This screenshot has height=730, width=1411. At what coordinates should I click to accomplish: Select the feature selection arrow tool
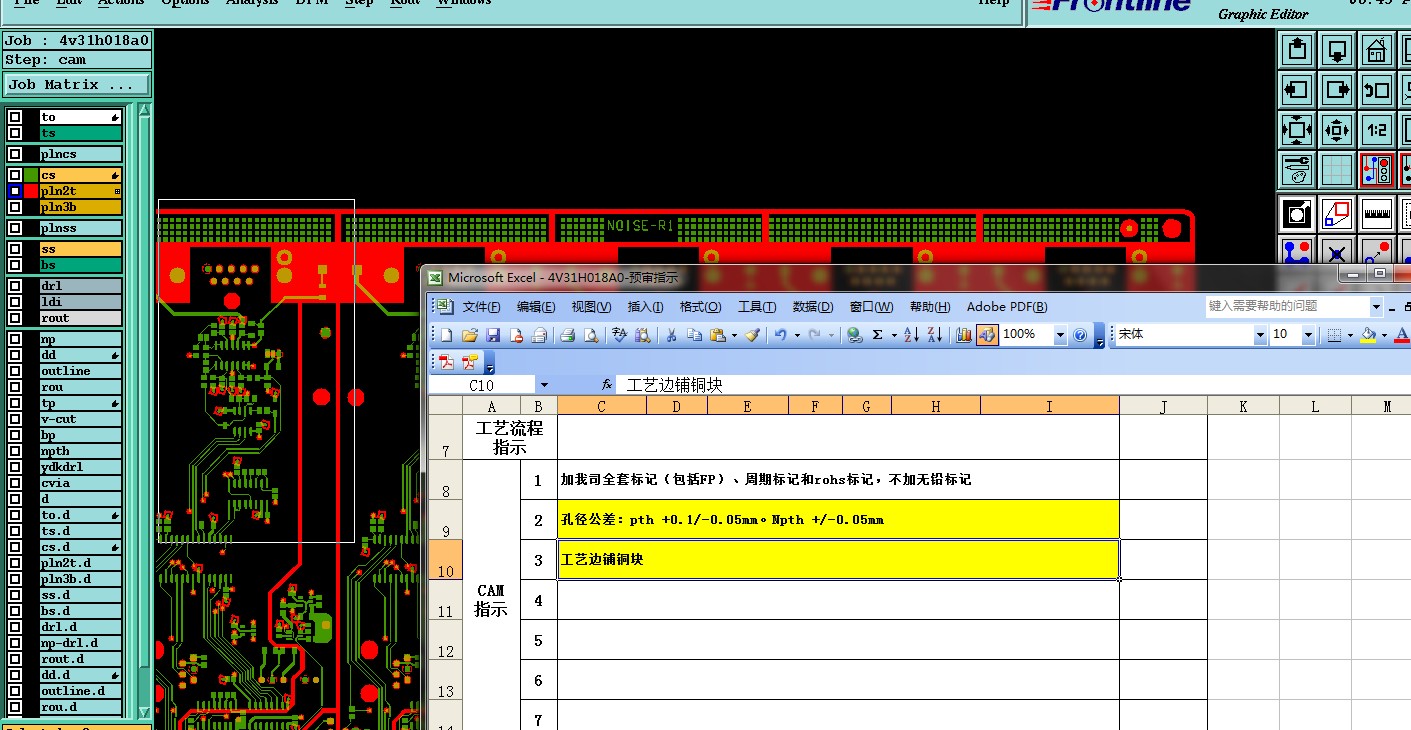coord(1297,213)
